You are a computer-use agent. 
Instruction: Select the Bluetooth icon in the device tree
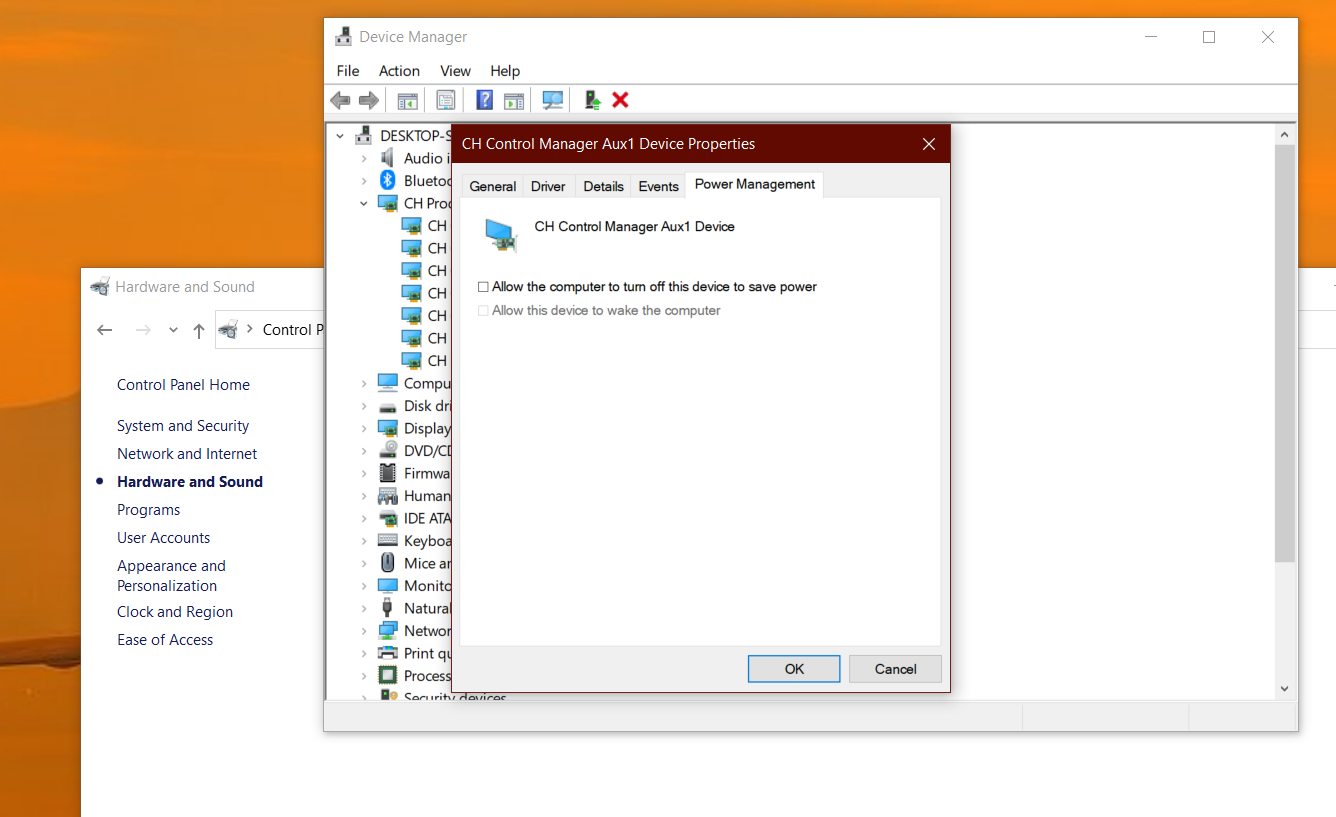pos(388,181)
